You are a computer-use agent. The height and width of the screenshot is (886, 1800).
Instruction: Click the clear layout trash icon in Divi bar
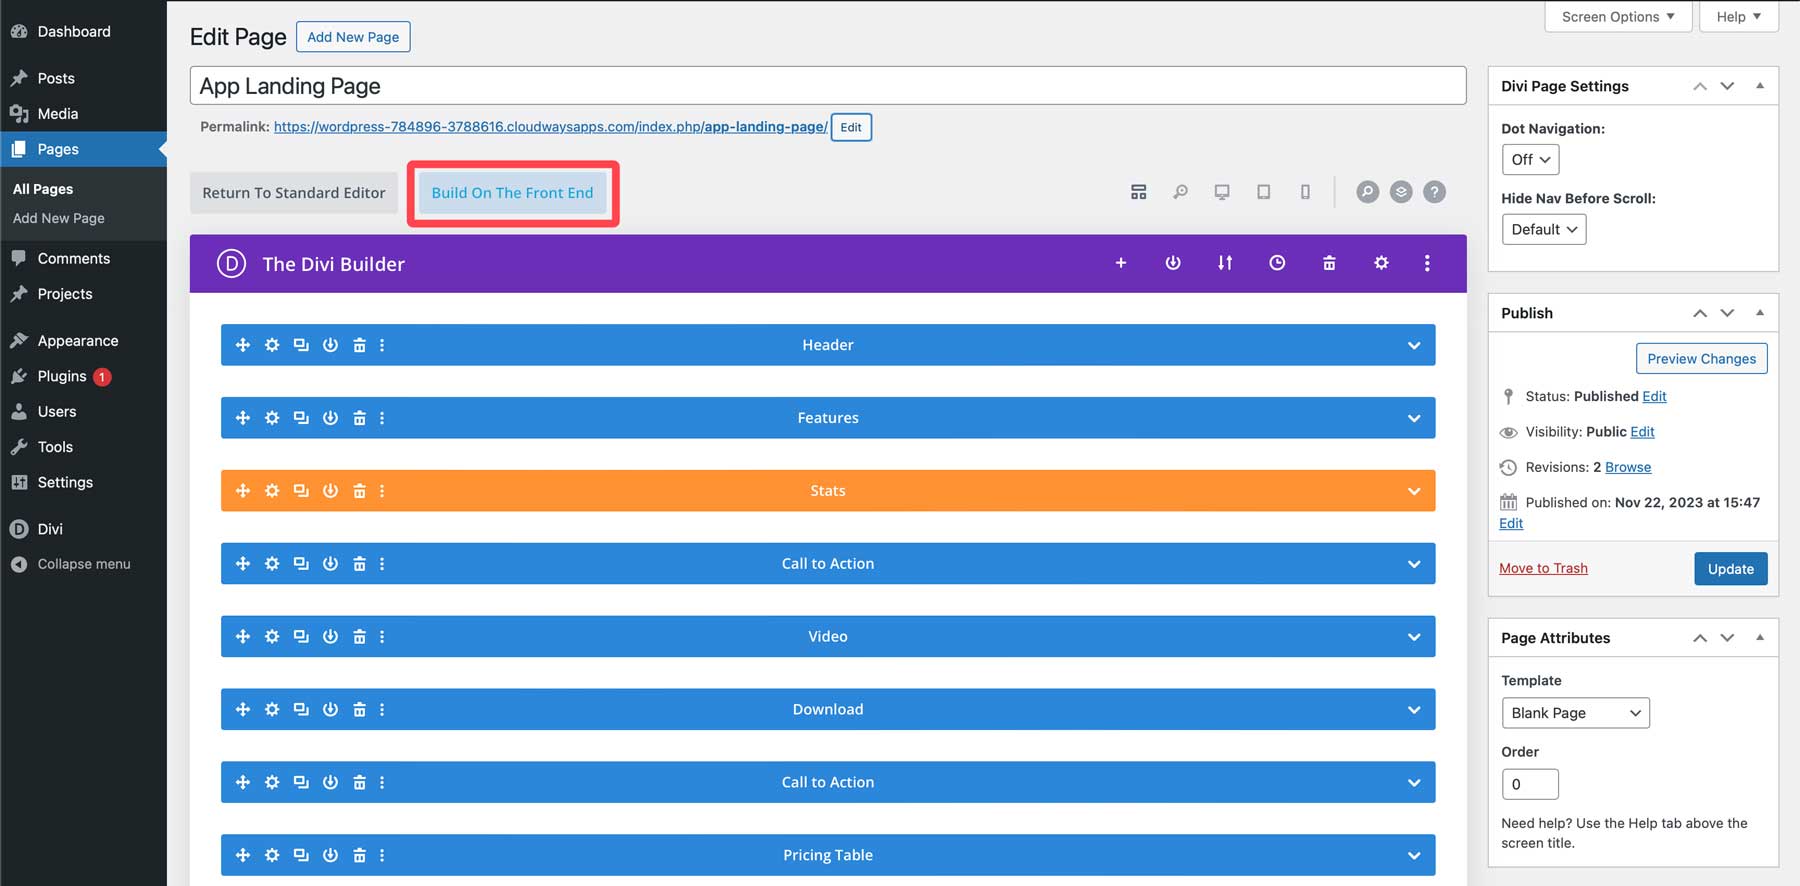click(x=1329, y=263)
